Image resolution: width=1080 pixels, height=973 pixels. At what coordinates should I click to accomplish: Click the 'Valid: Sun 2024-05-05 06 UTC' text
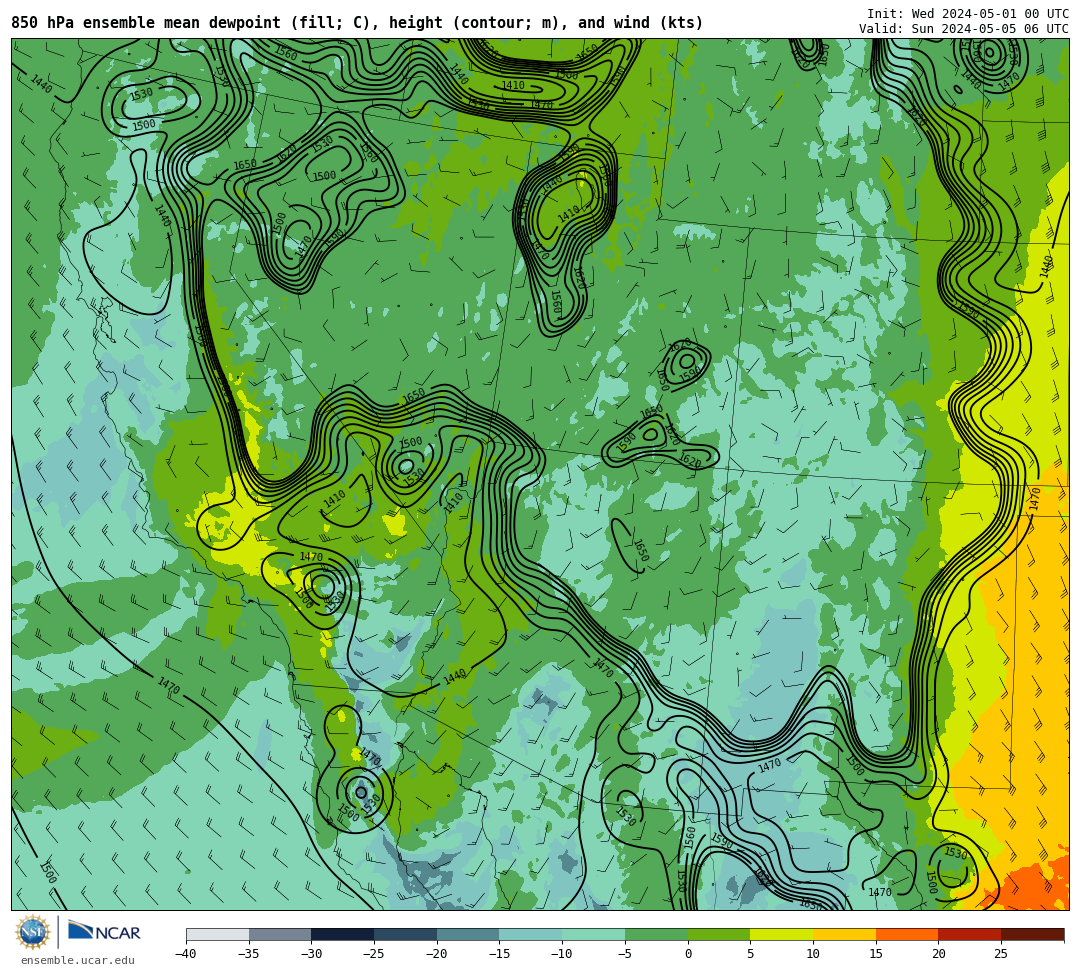(x=964, y=29)
